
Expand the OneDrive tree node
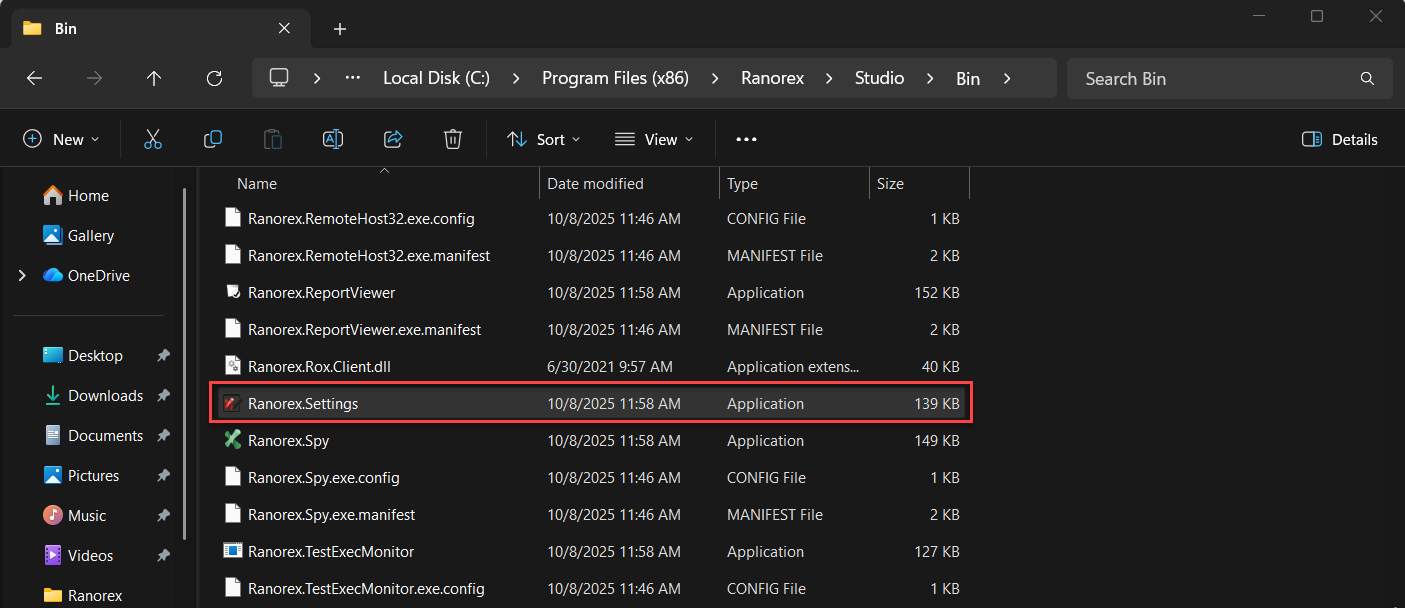(22, 276)
